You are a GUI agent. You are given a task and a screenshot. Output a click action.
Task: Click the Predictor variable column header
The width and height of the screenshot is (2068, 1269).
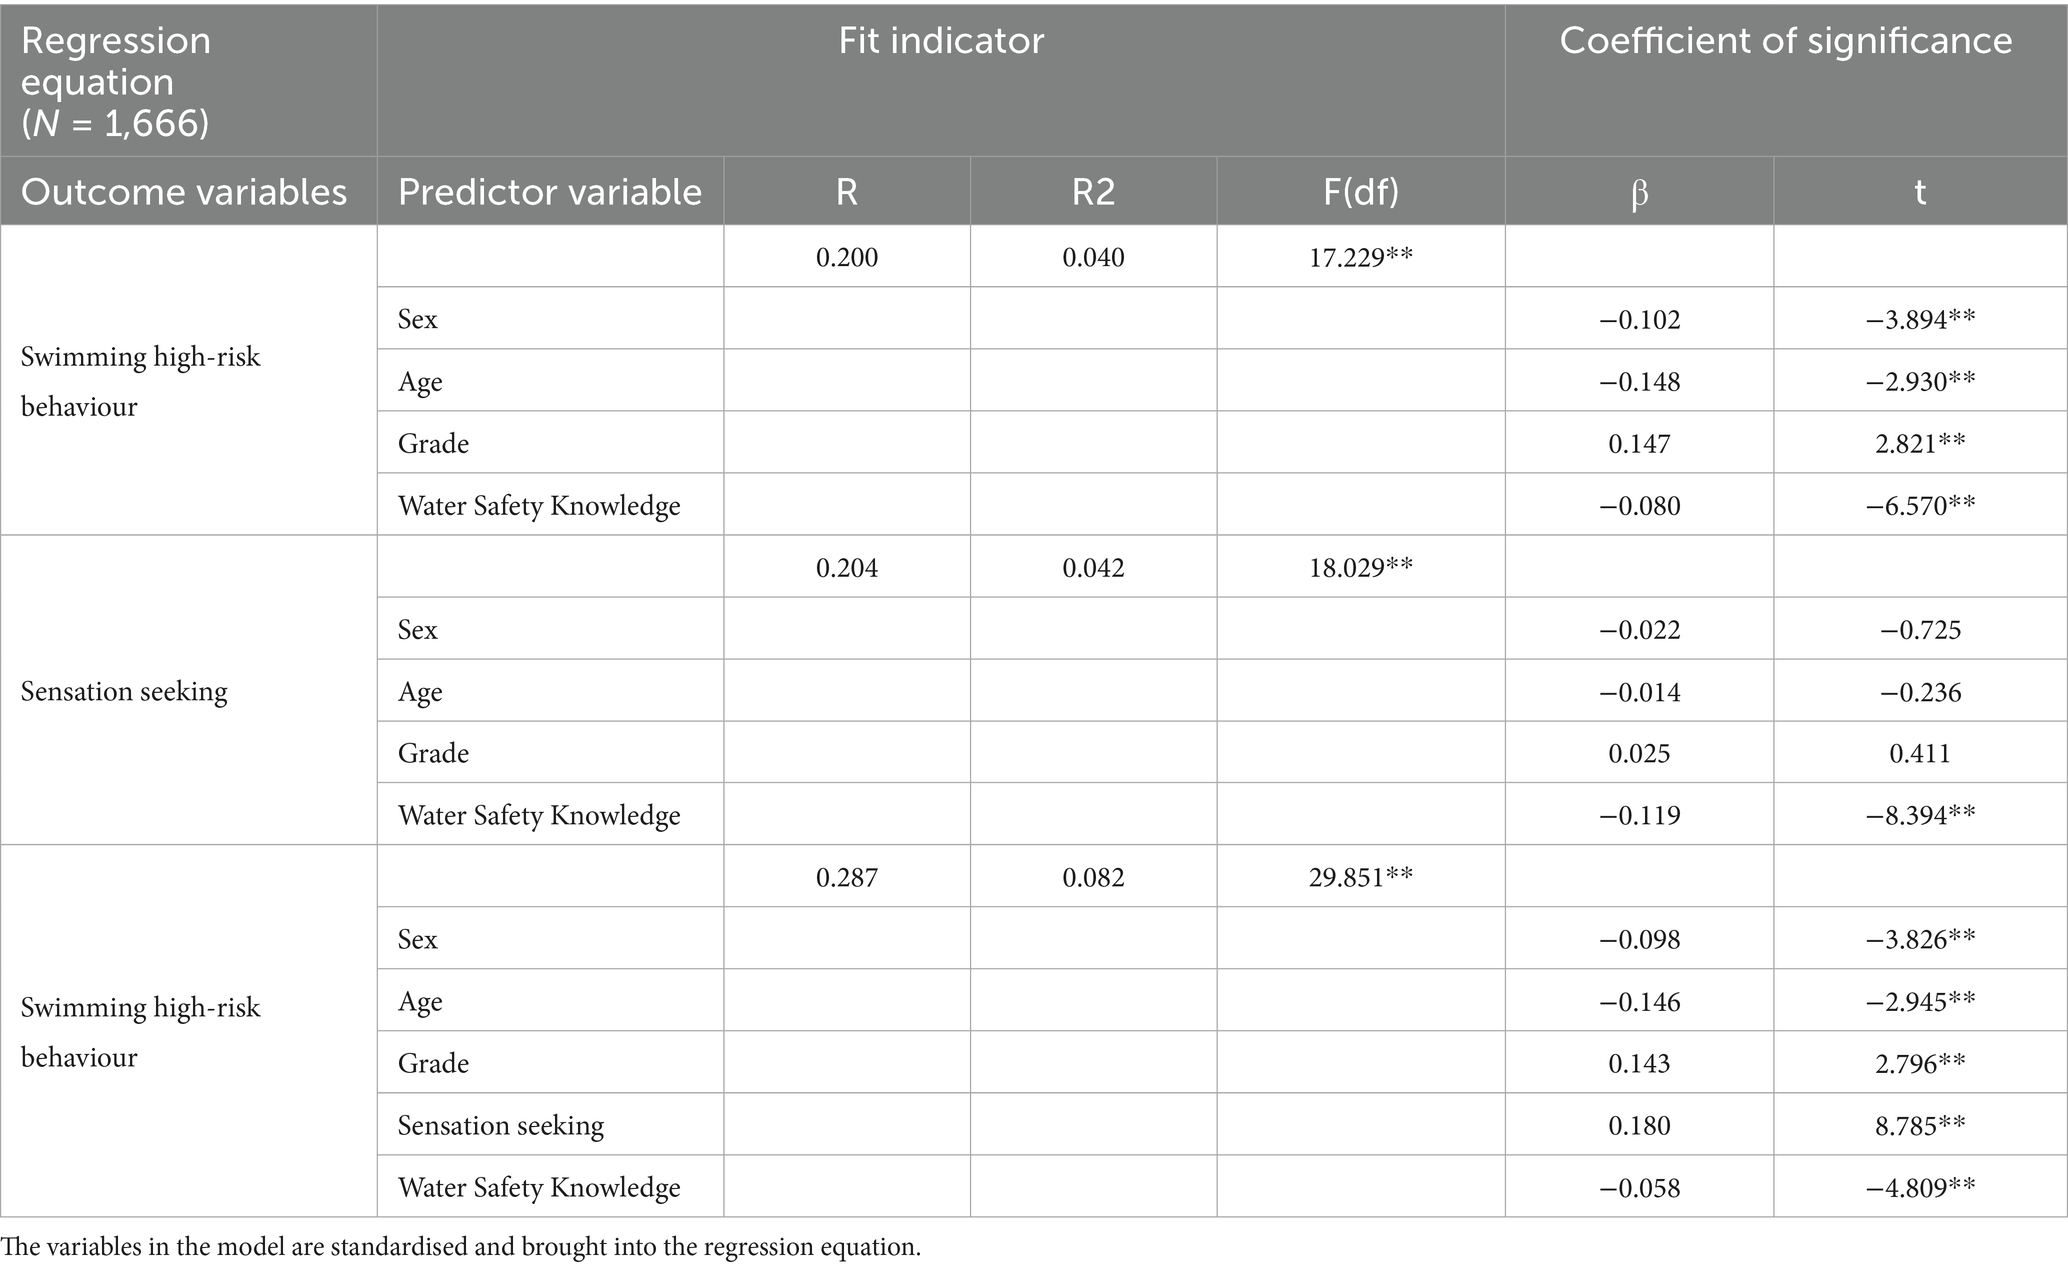pos(549,191)
